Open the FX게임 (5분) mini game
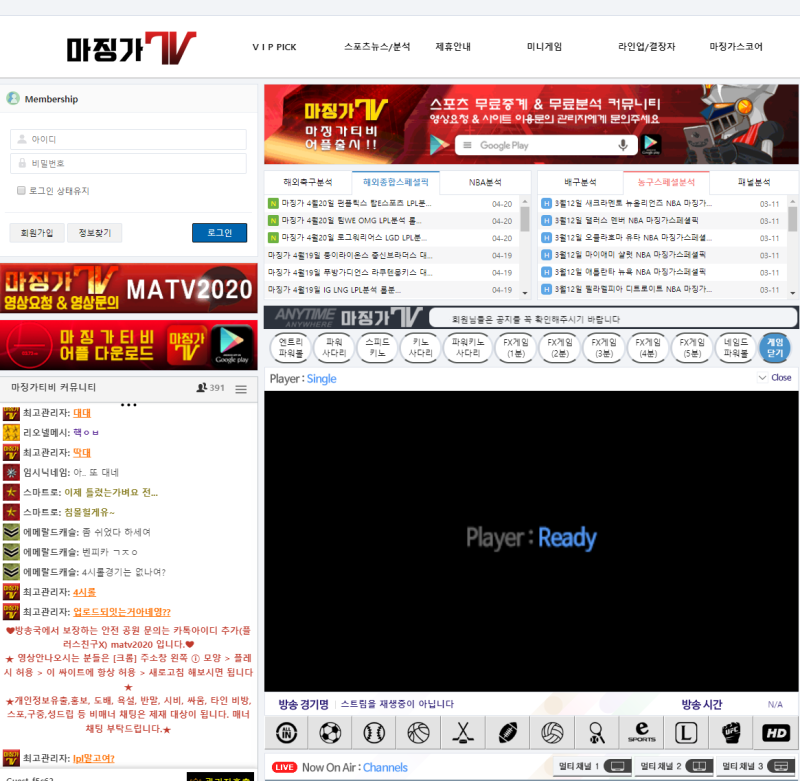This screenshot has width=800, height=781. coord(692,347)
